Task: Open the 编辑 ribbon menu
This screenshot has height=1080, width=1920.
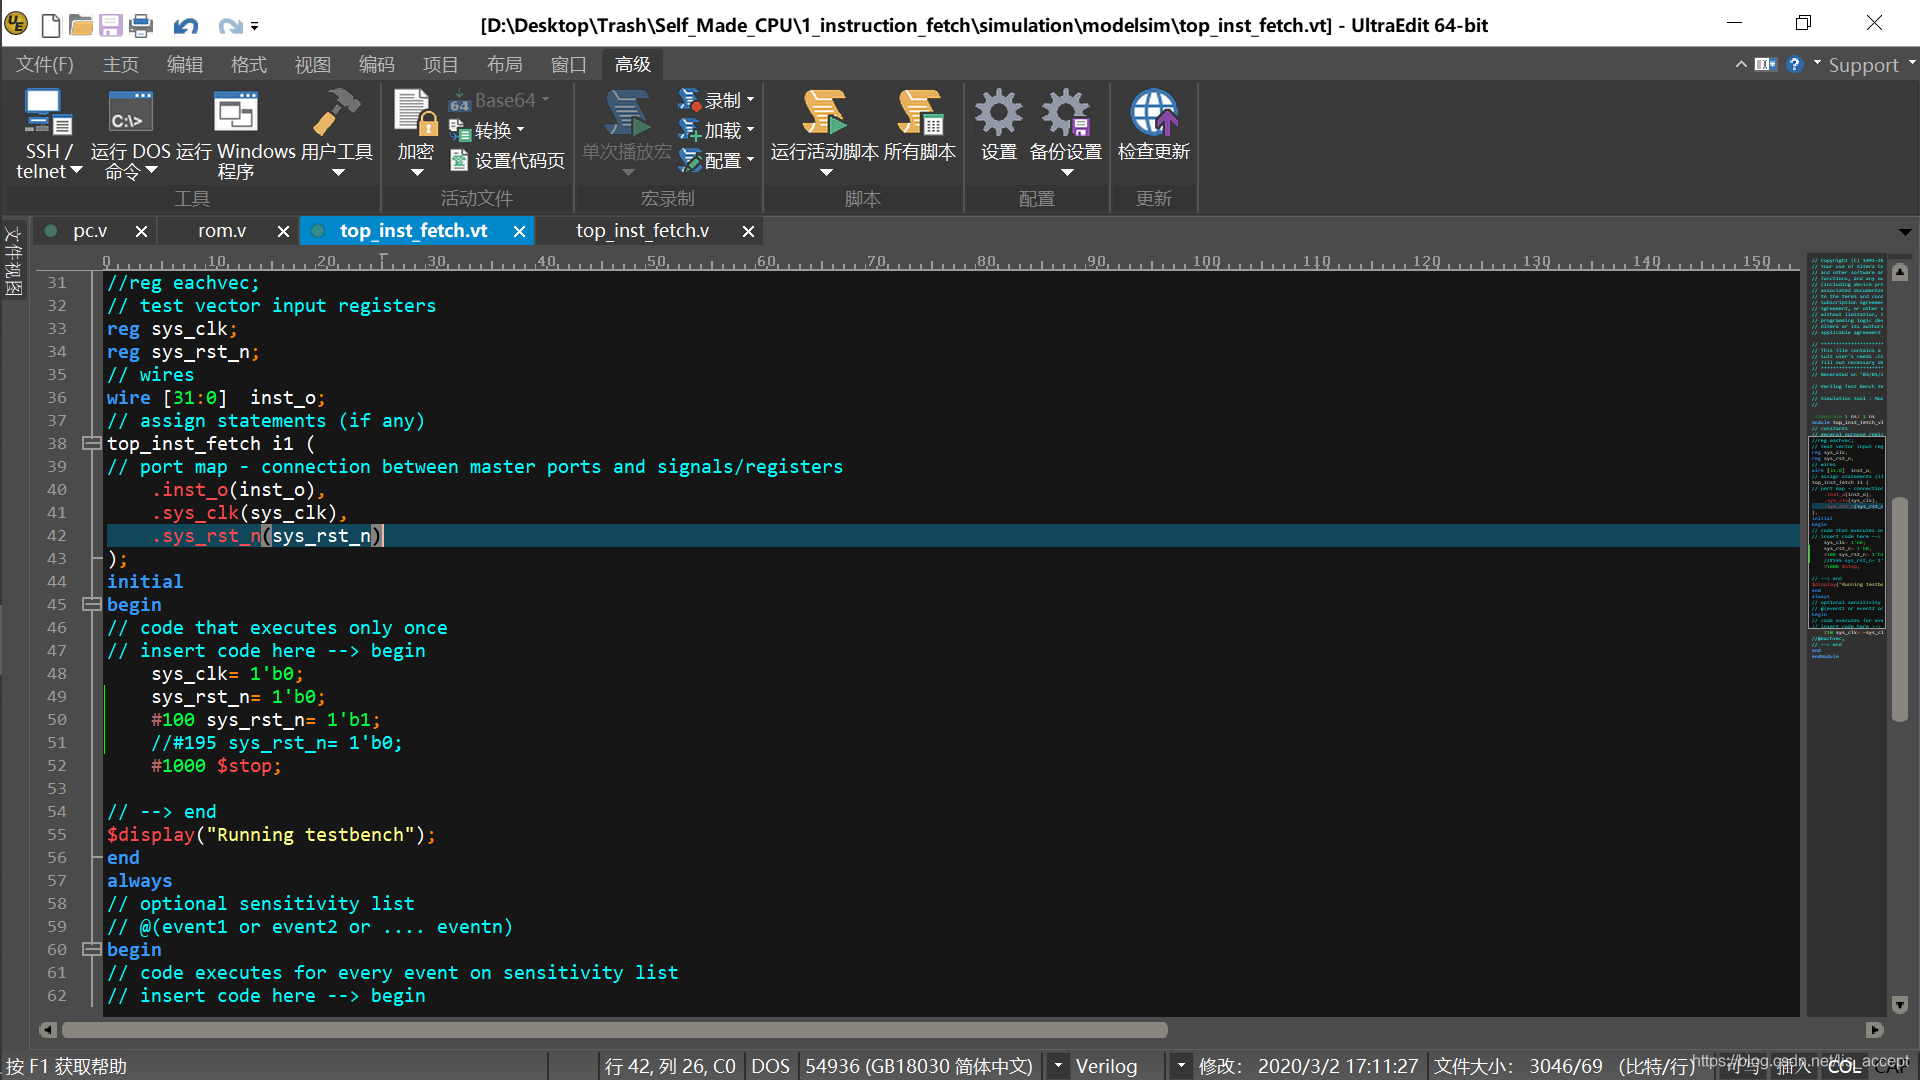Action: [x=184, y=65]
